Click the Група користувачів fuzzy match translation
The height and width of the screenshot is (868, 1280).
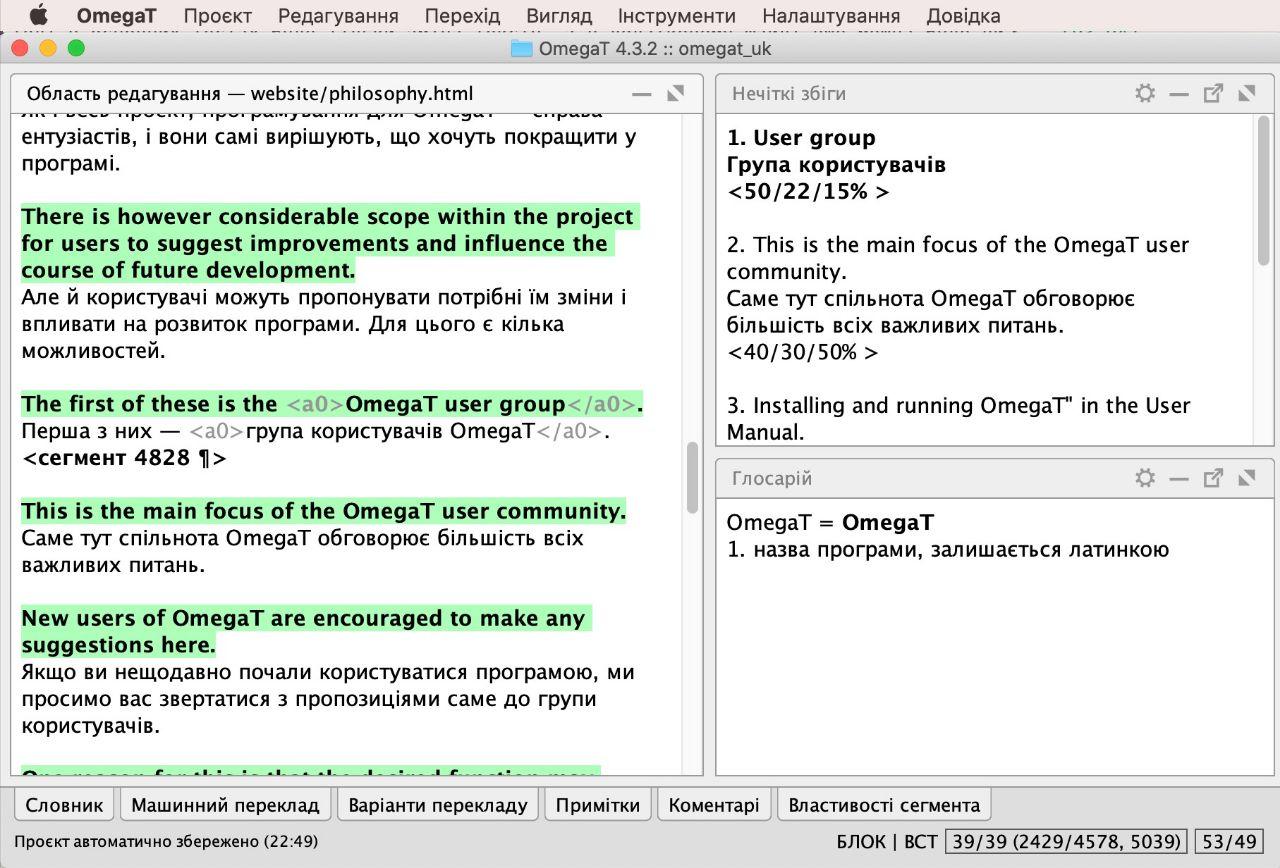pos(836,165)
